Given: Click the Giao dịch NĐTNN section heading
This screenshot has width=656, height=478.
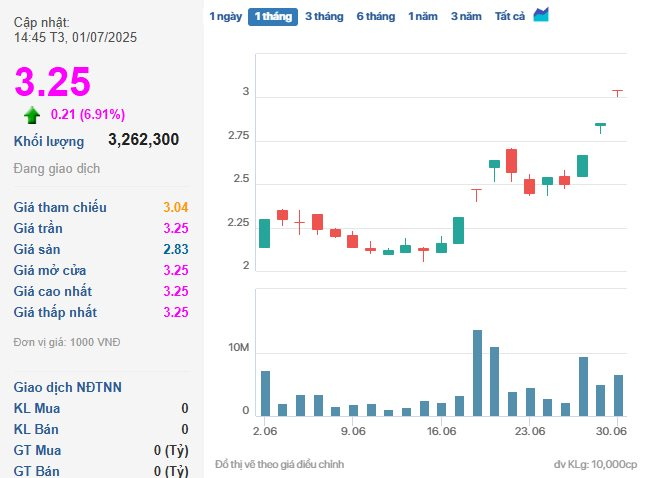Looking at the screenshot, I should pyautogui.click(x=68, y=387).
